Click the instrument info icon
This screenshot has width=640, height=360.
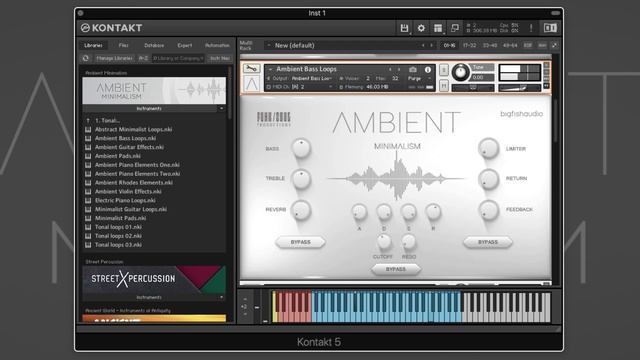427,70
